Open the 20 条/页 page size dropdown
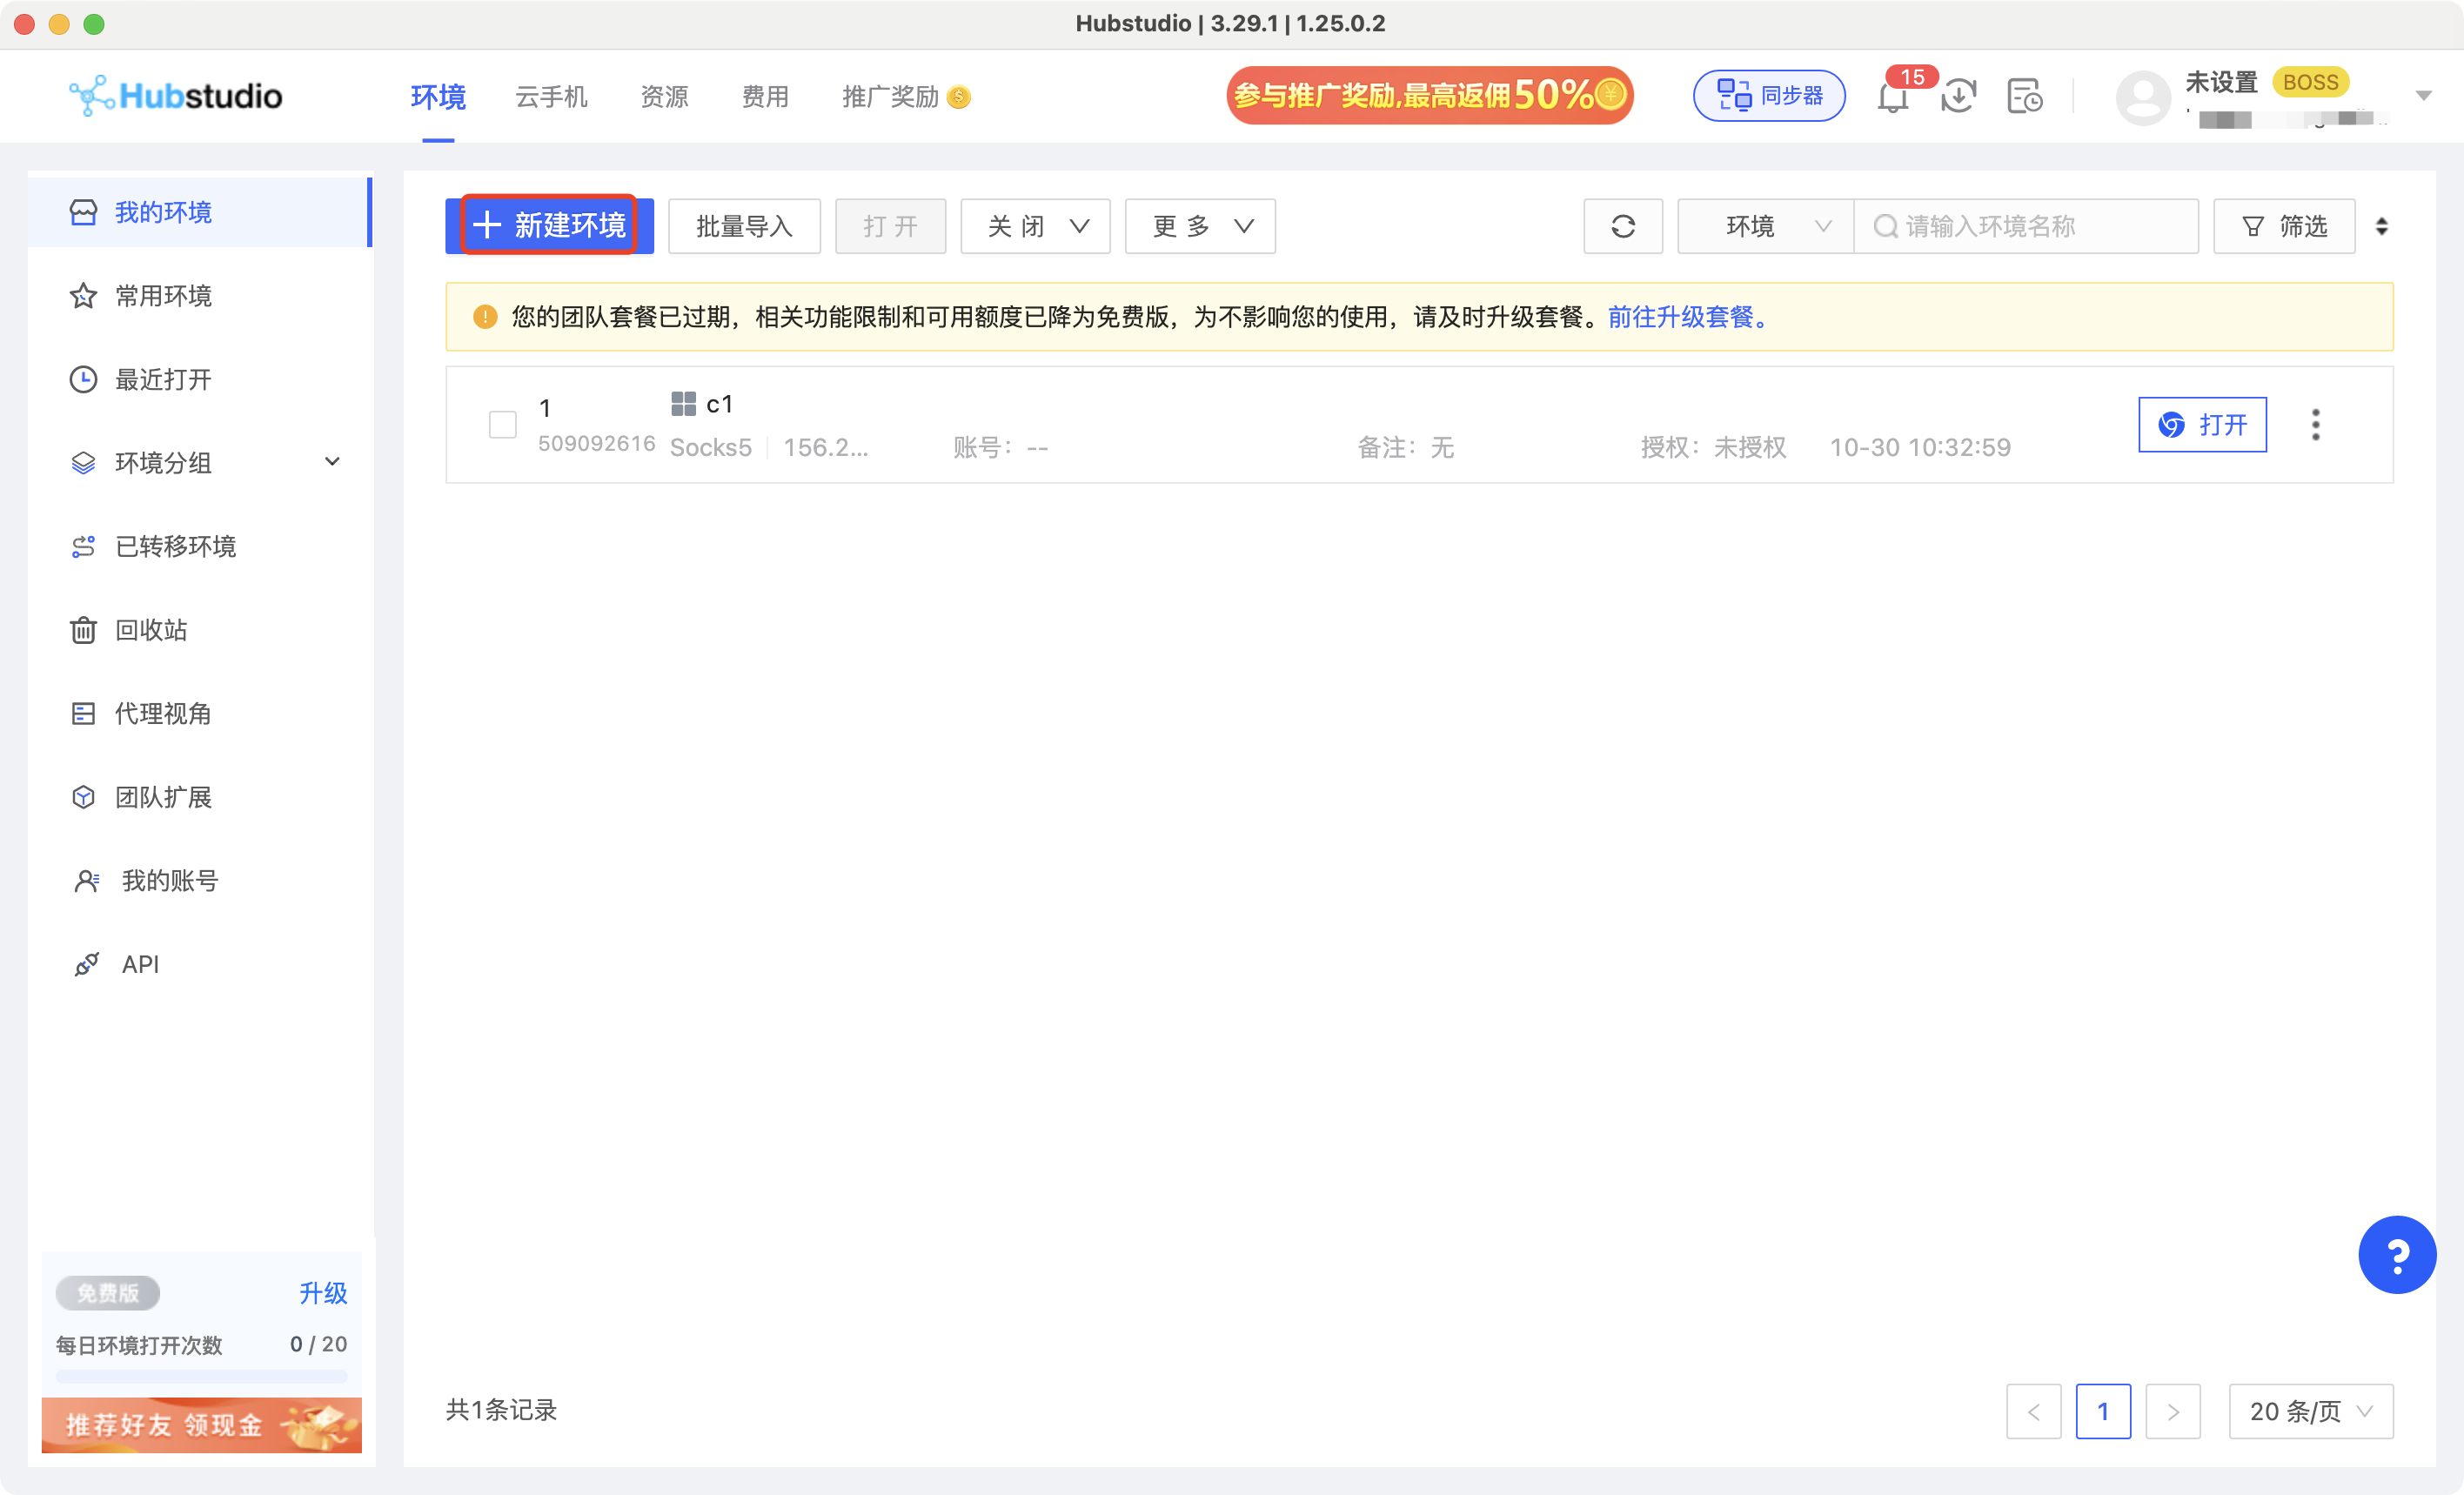 (2311, 1411)
